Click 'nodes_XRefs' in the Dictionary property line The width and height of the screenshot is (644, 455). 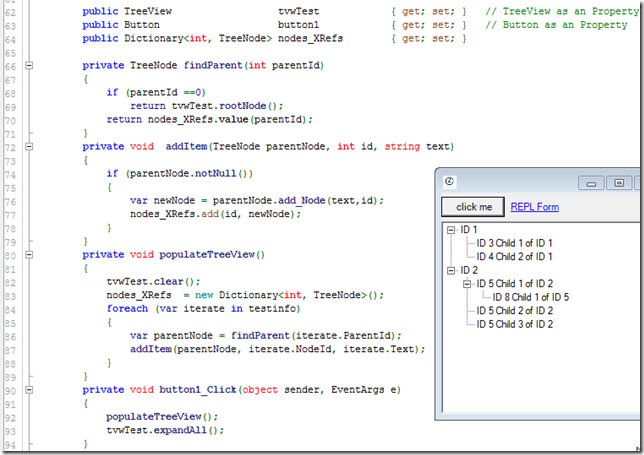tap(310, 39)
